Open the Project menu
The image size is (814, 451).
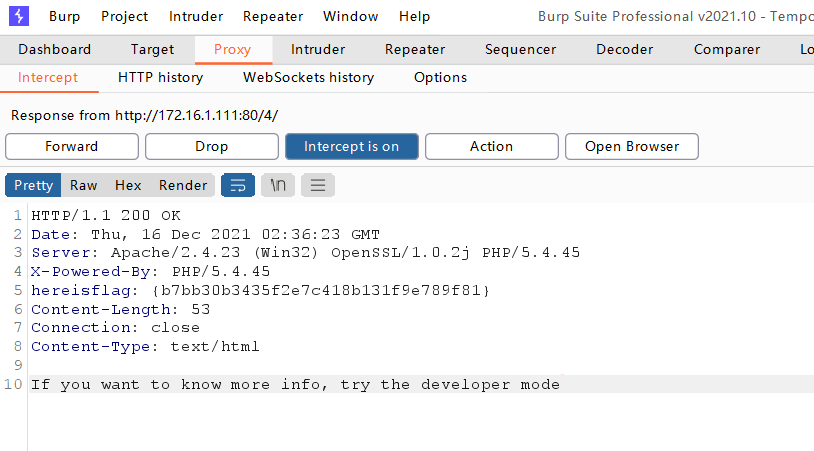[124, 16]
